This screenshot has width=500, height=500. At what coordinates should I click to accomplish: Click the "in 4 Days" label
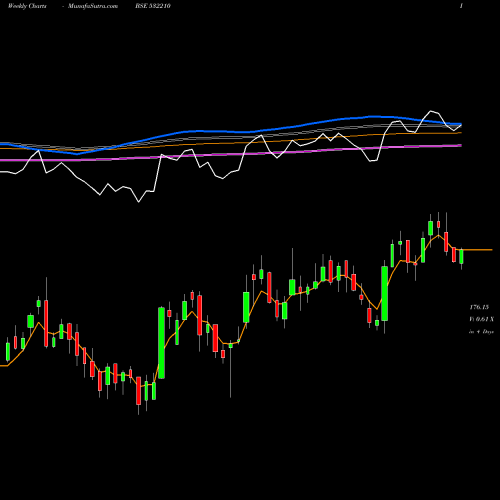tap(481, 332)
